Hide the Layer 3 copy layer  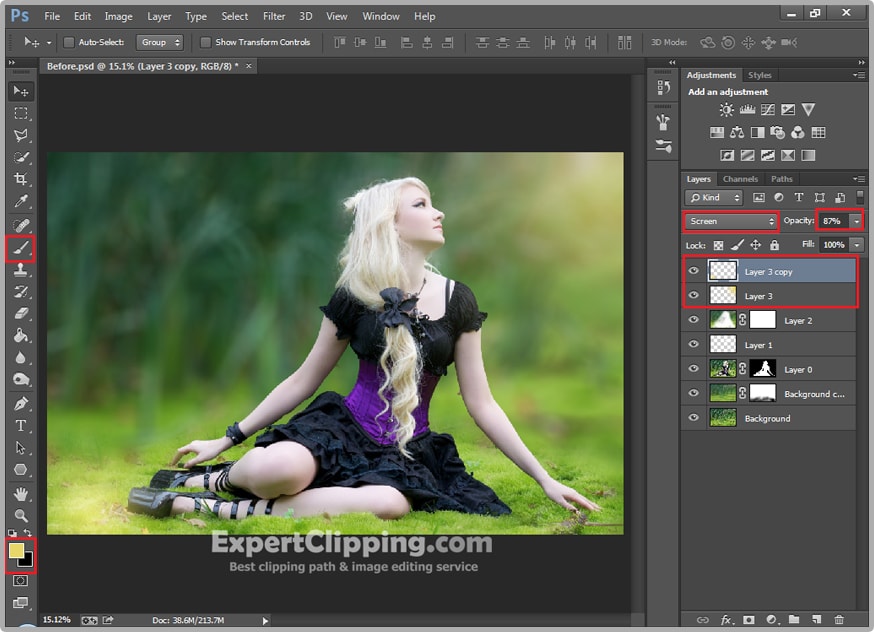point(694,271)
